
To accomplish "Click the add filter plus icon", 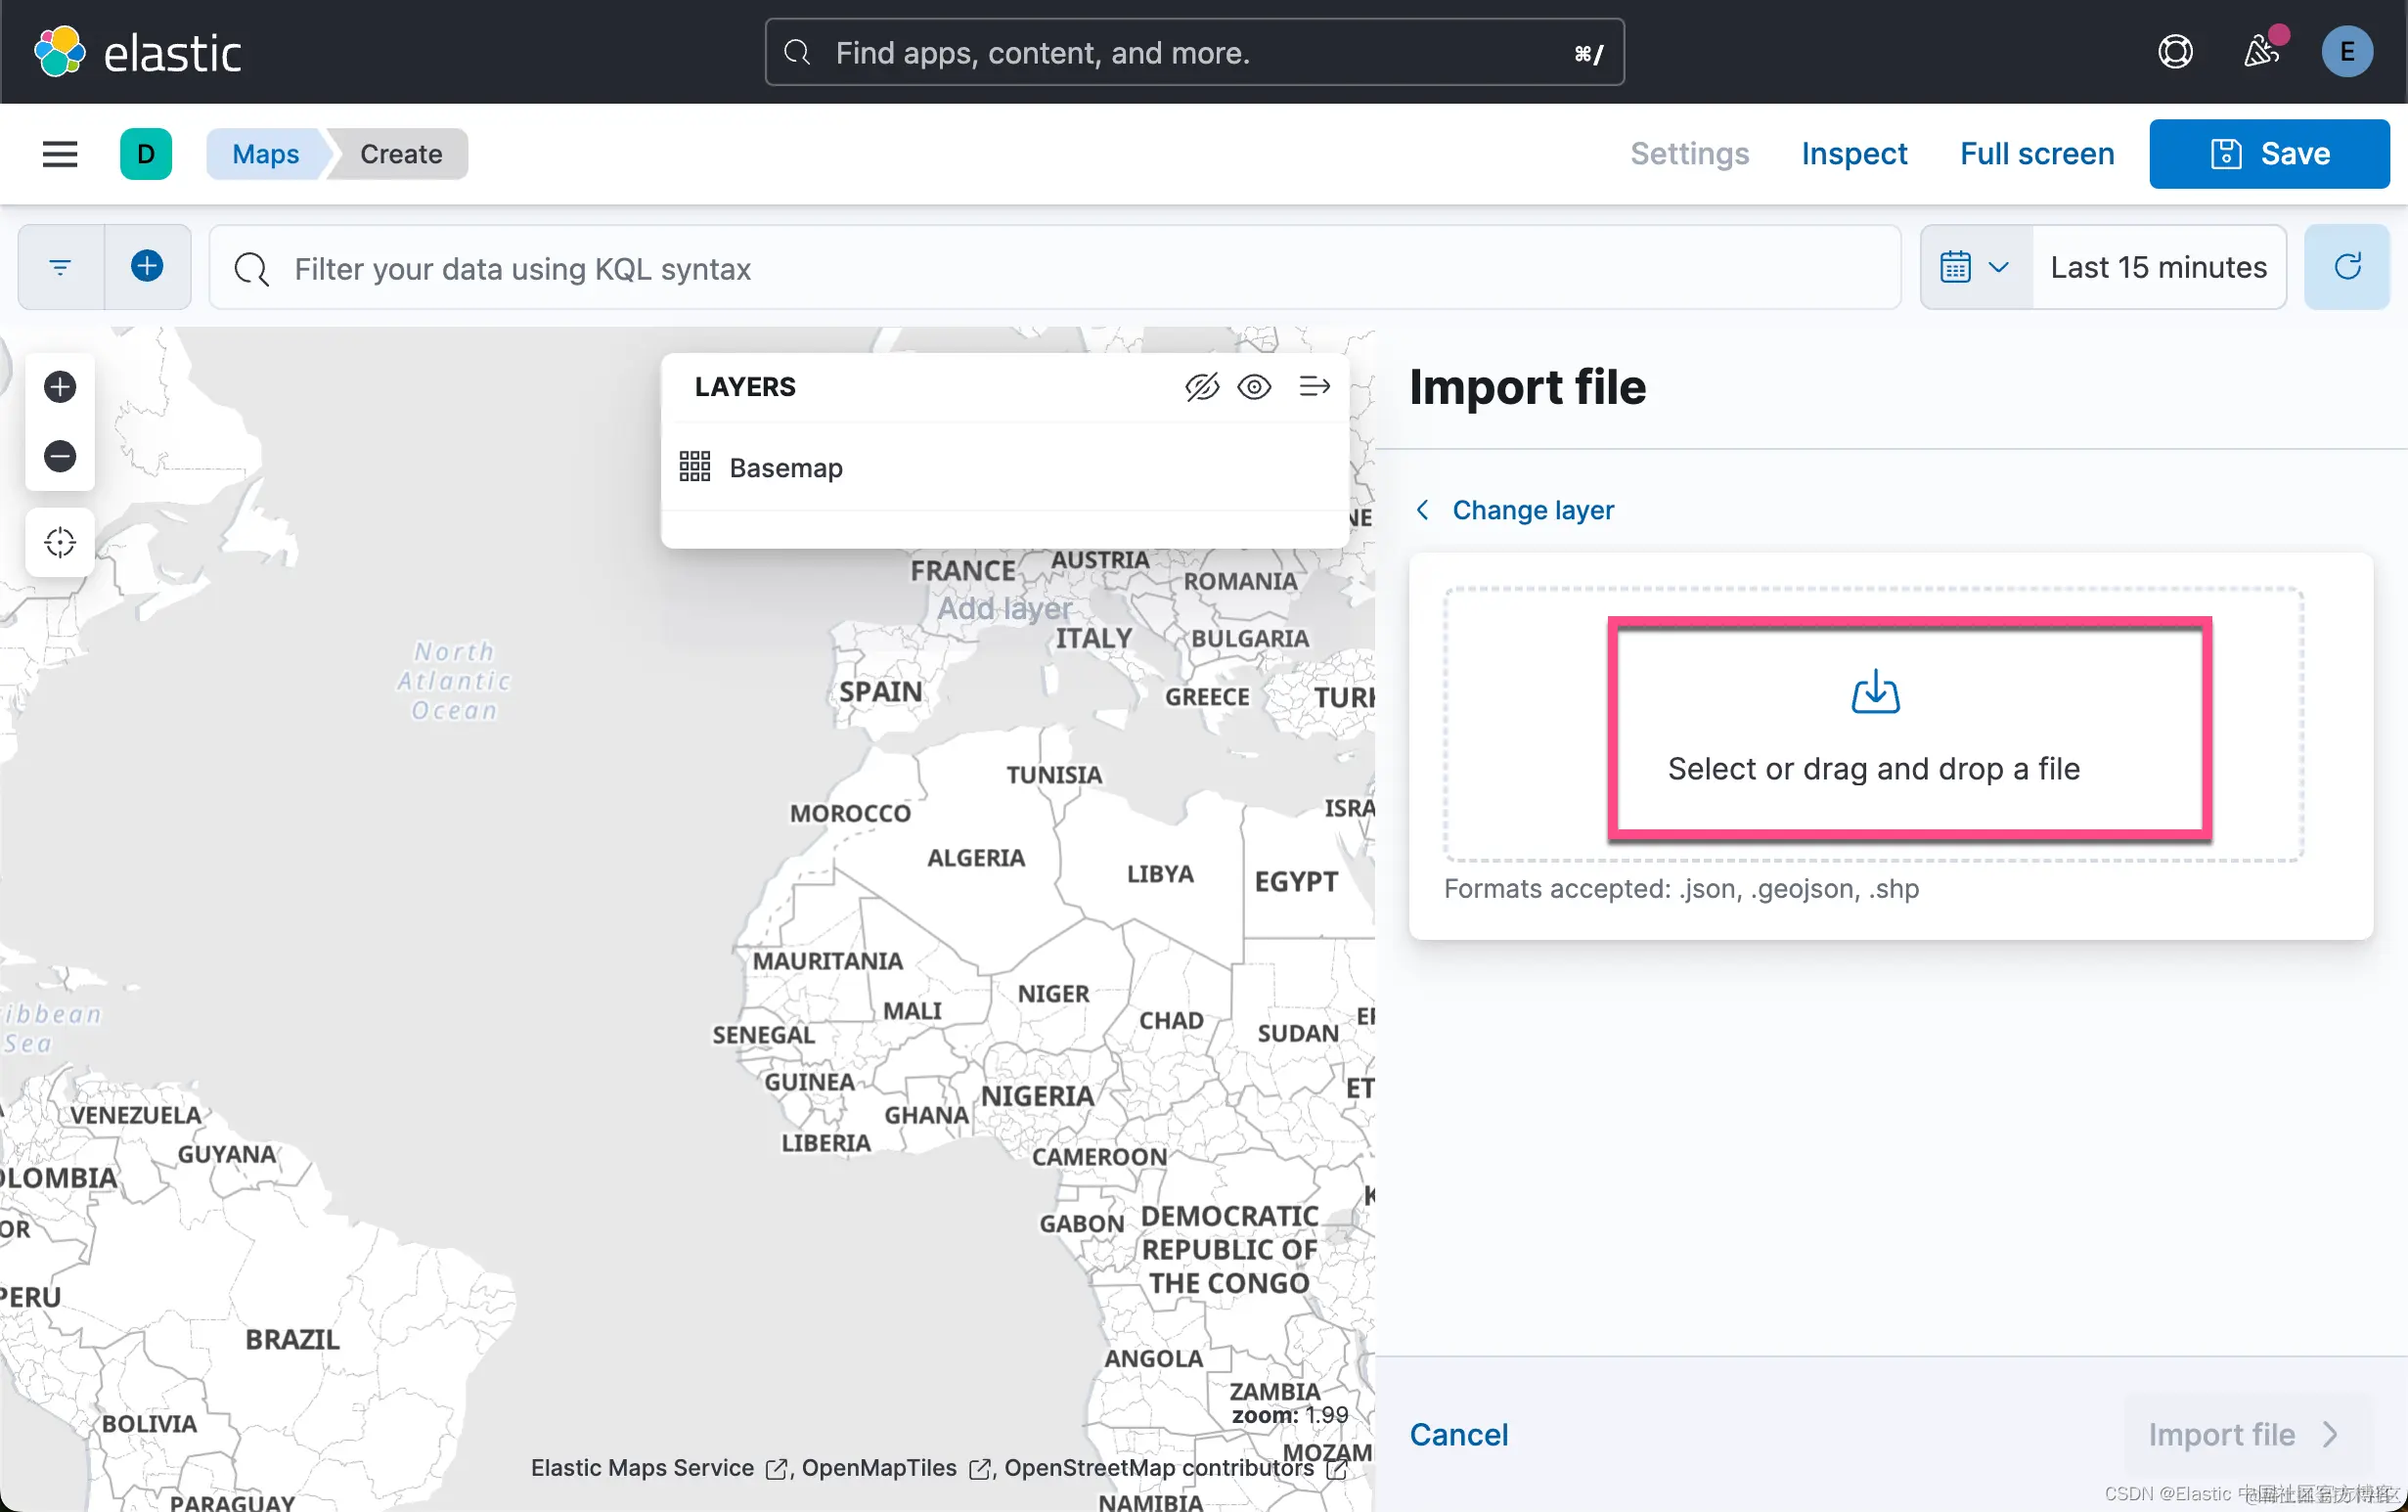I will pos(147,266).
